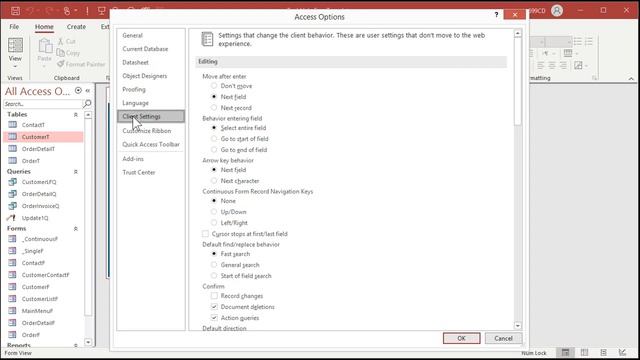Screen dimensions: 640x360
Task: Uncheck Action queries confirmation
Action: tap(214, 318)
